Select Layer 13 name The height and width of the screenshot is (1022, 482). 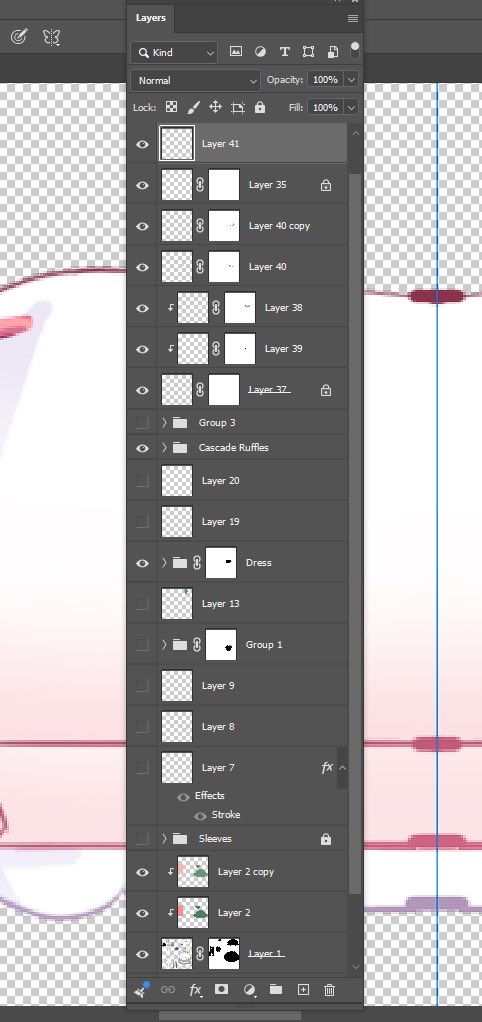tap(220, 604)
